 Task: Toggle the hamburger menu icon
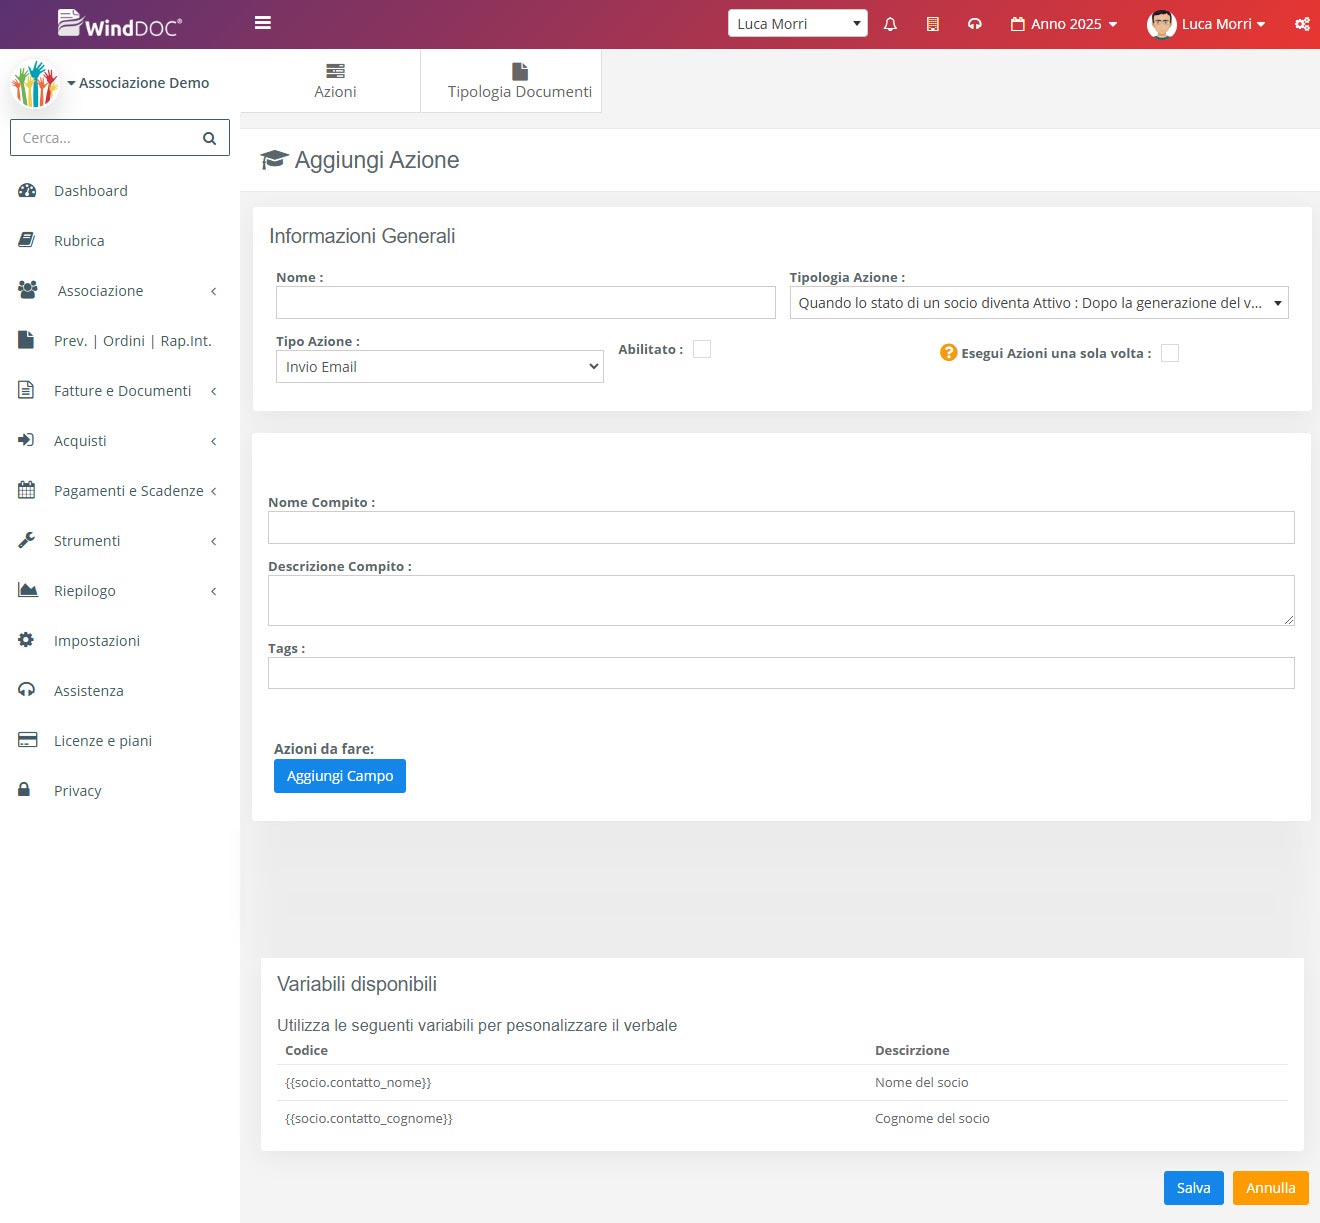[x=263, y=23]
